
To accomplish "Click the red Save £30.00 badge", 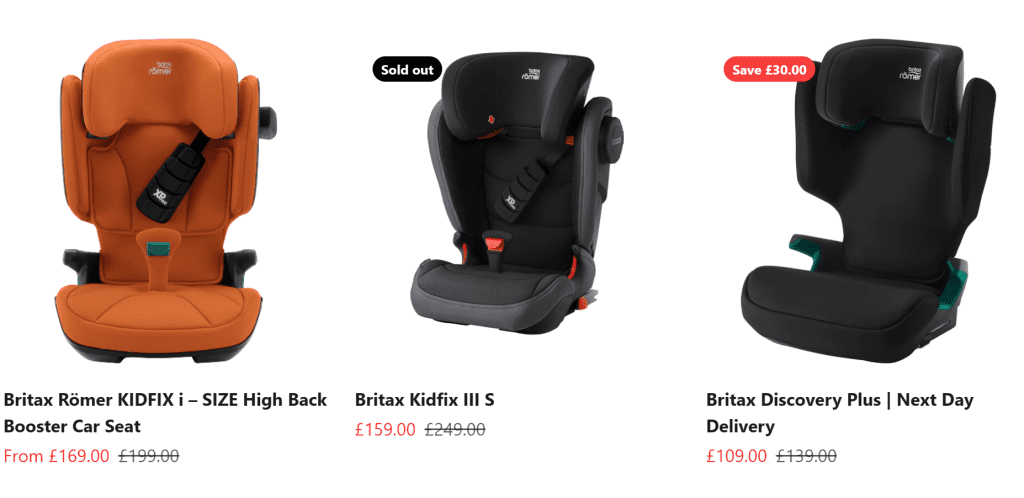I will (x=769, y=70).
